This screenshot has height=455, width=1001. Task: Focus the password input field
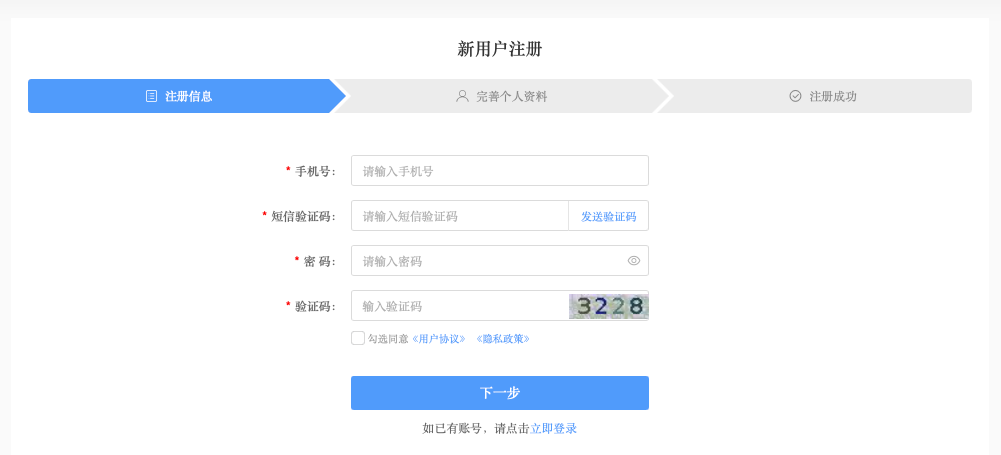click(488, 261)
